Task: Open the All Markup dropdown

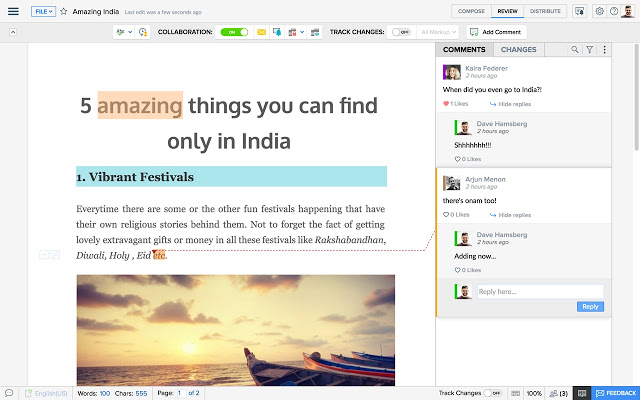Action: [x=438, y=32]
